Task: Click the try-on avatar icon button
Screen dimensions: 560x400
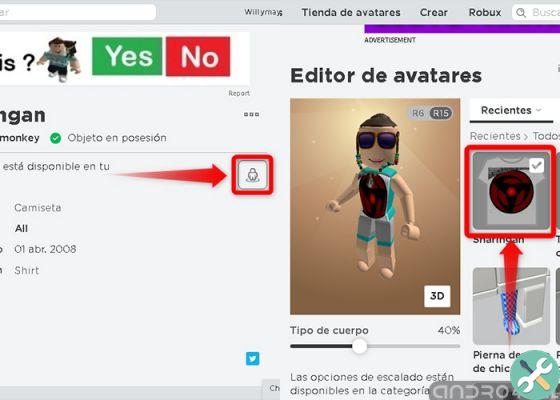Action: point(252,175)
